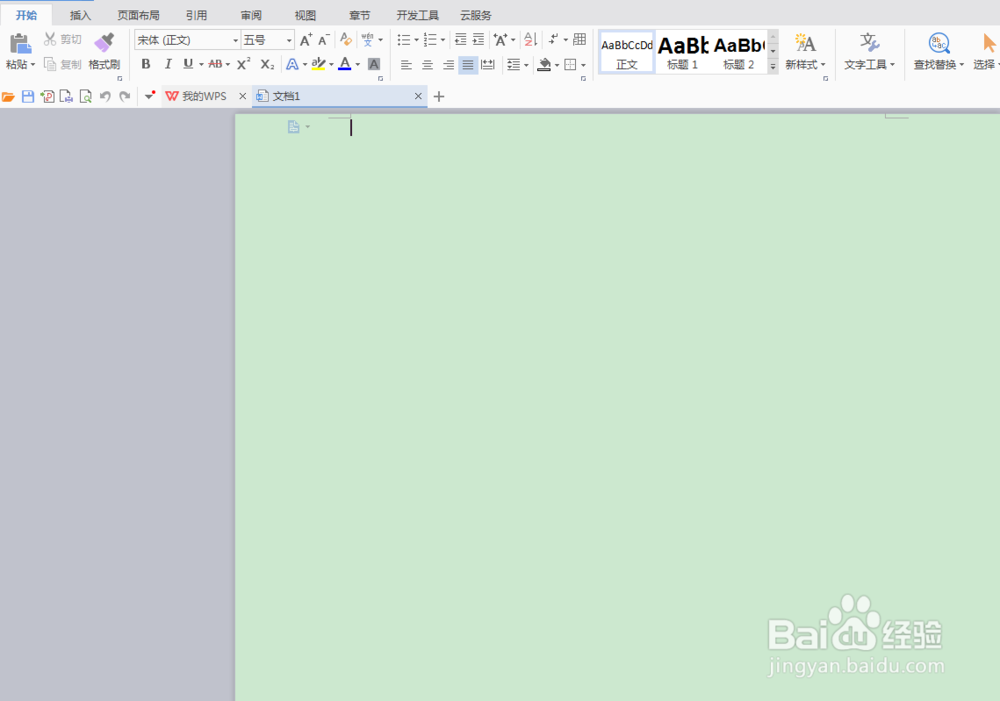Align text right
This screenshot has height=701, width=1000.
[448, 64]
